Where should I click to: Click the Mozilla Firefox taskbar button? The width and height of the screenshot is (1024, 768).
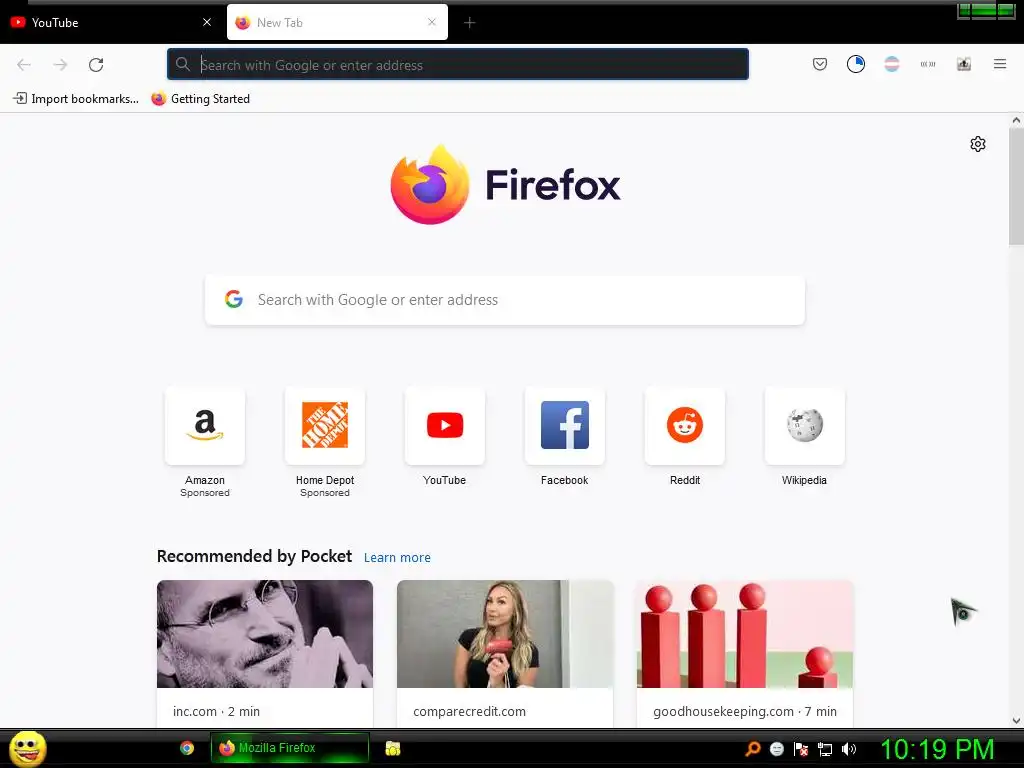(x=290, y=748)
